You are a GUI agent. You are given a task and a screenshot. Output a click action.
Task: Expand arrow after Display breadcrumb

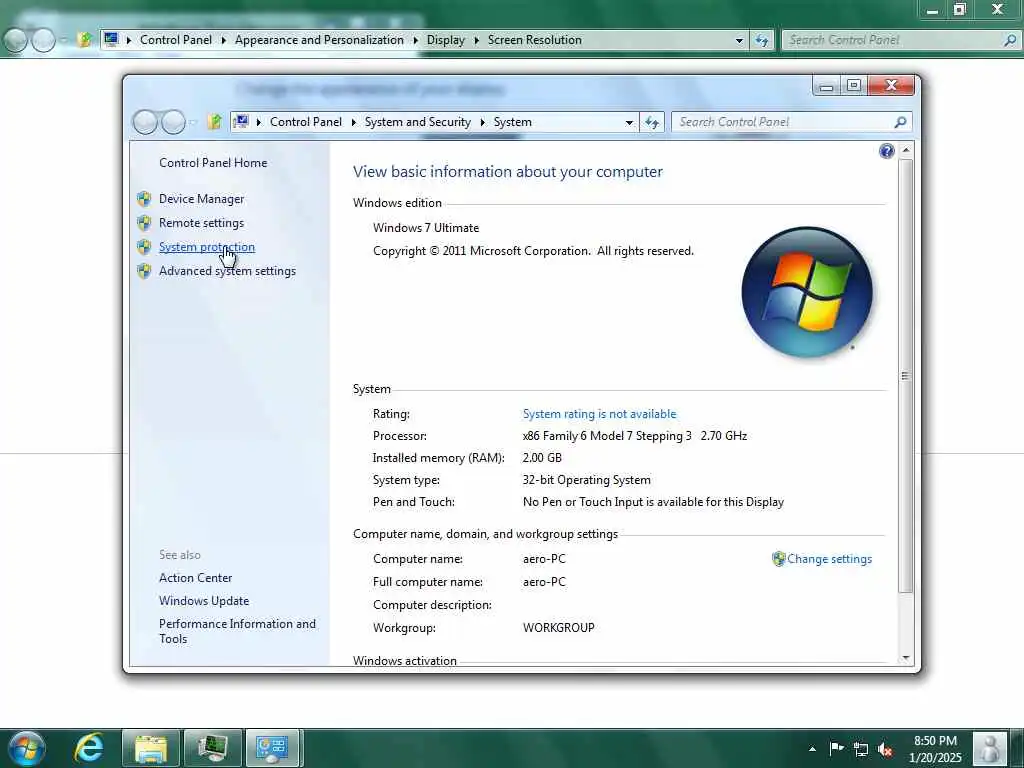click(x=476, y=40)
